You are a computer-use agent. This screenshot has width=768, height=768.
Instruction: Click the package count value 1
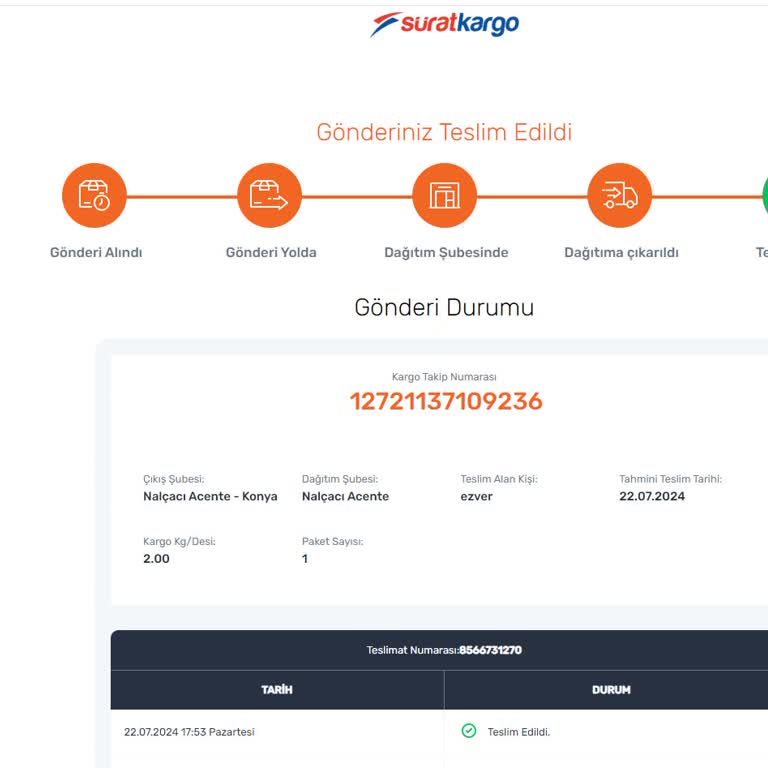(305, 558)
